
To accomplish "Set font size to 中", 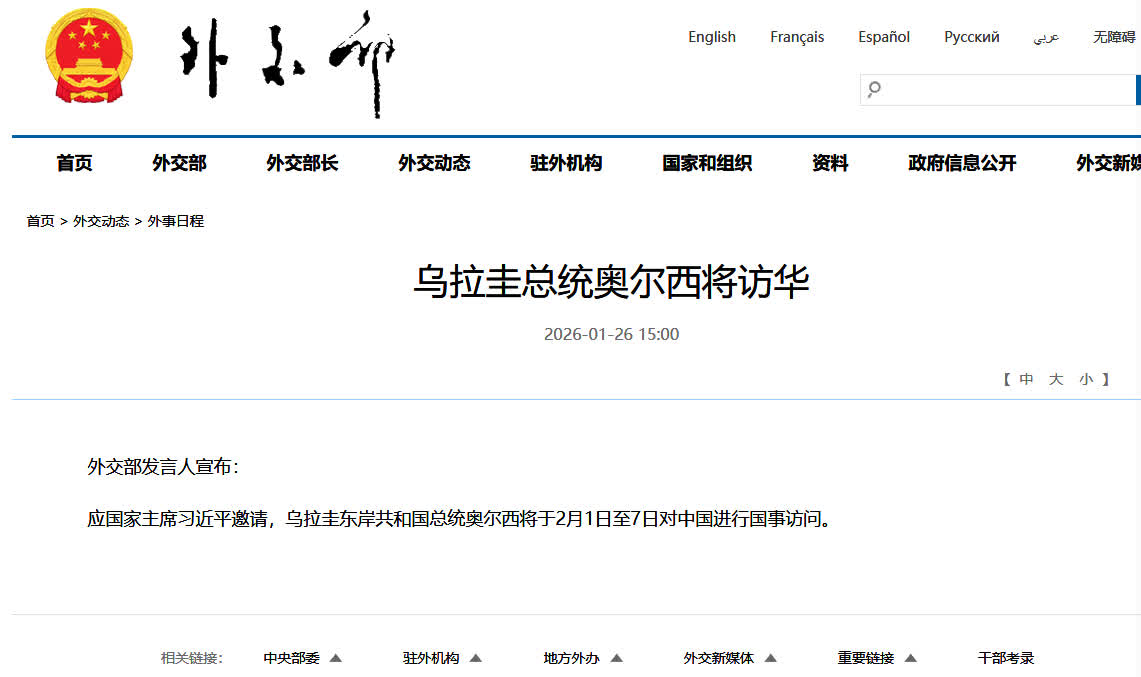I will pyautogui.click(x=1026, y=379).
